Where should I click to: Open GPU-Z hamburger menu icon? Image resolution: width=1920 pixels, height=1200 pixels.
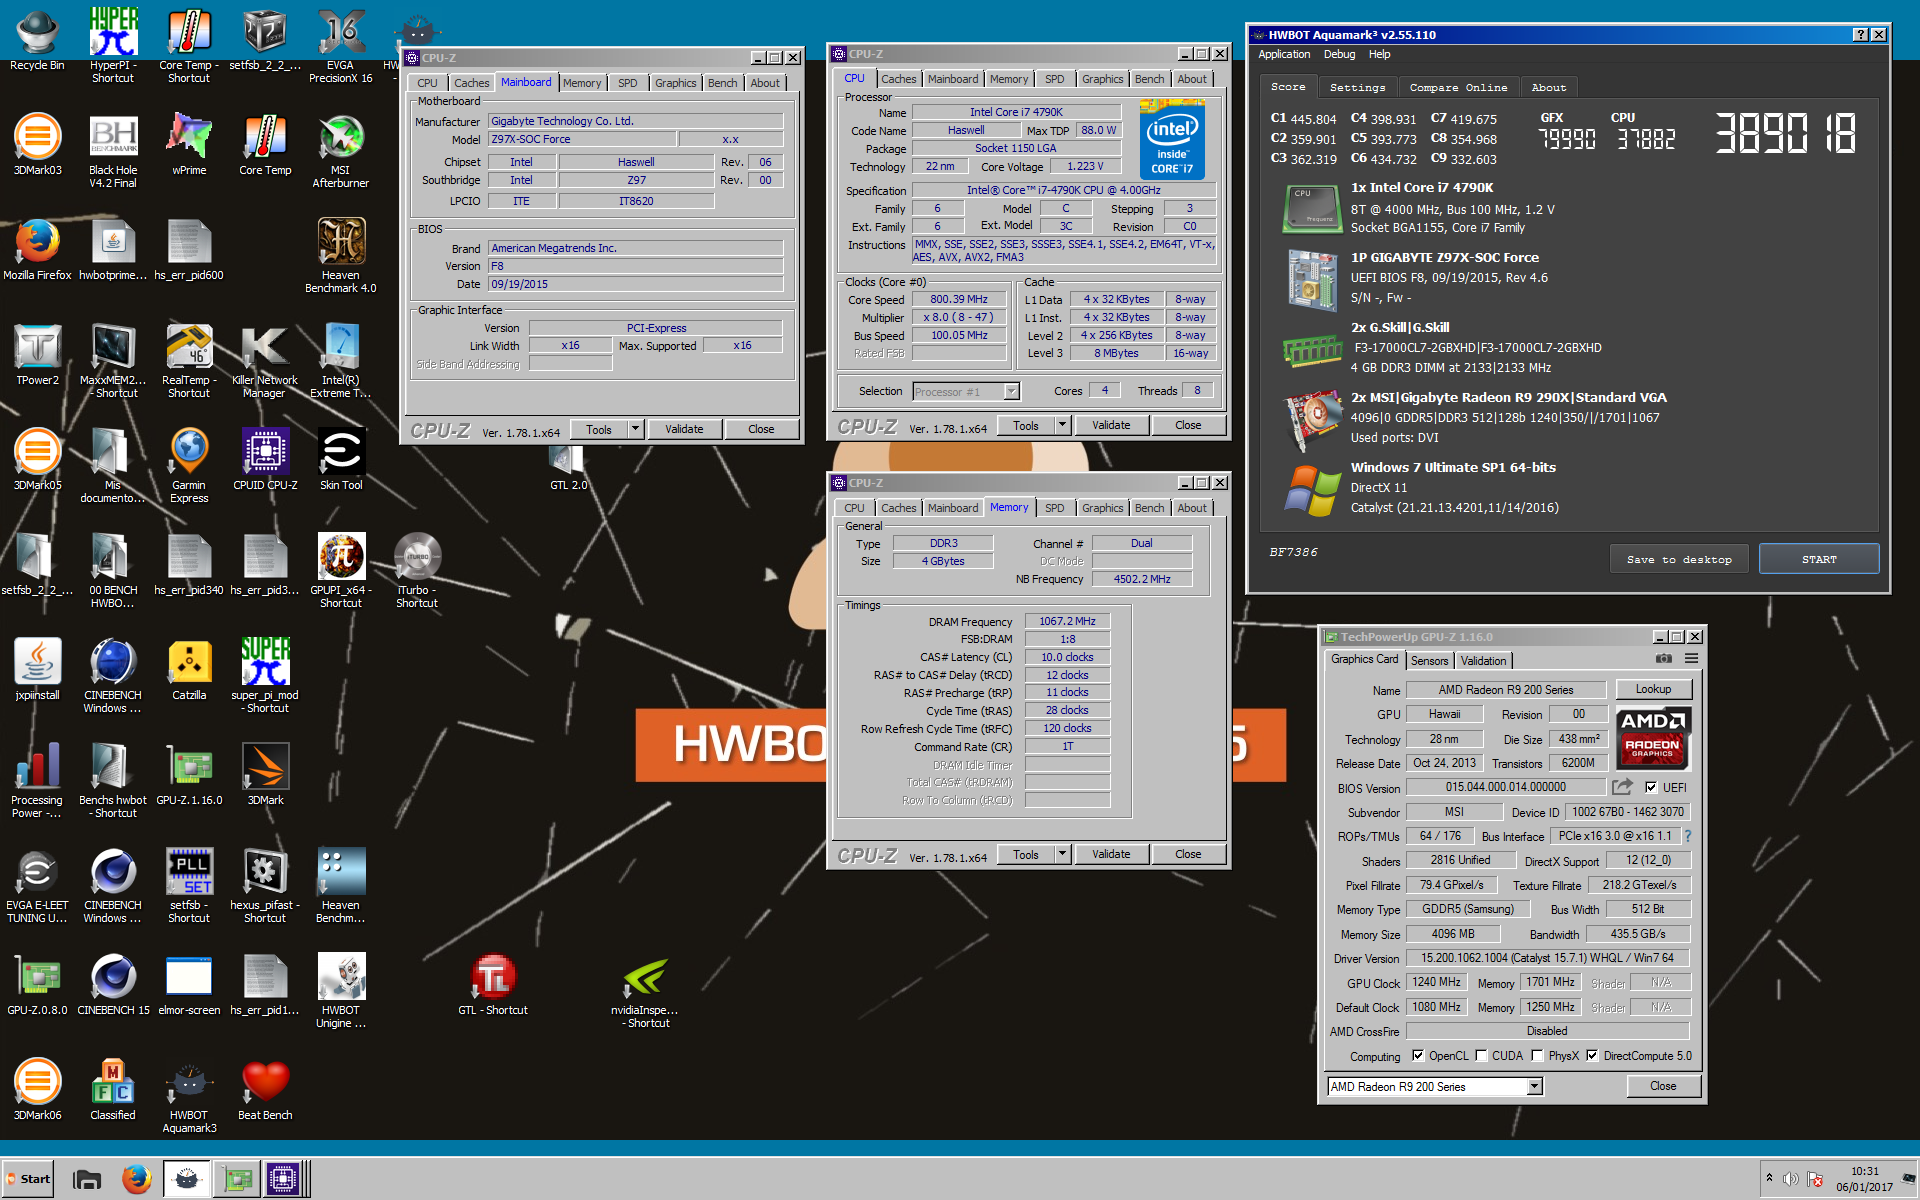(1691, 659)
